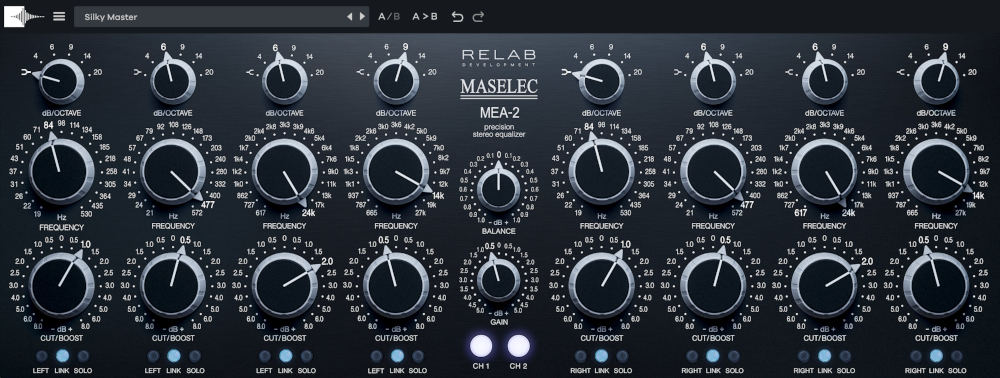Click right-channel 477 Hz FREQUENCY knob
1000x378 pixels.
point(712,171)
